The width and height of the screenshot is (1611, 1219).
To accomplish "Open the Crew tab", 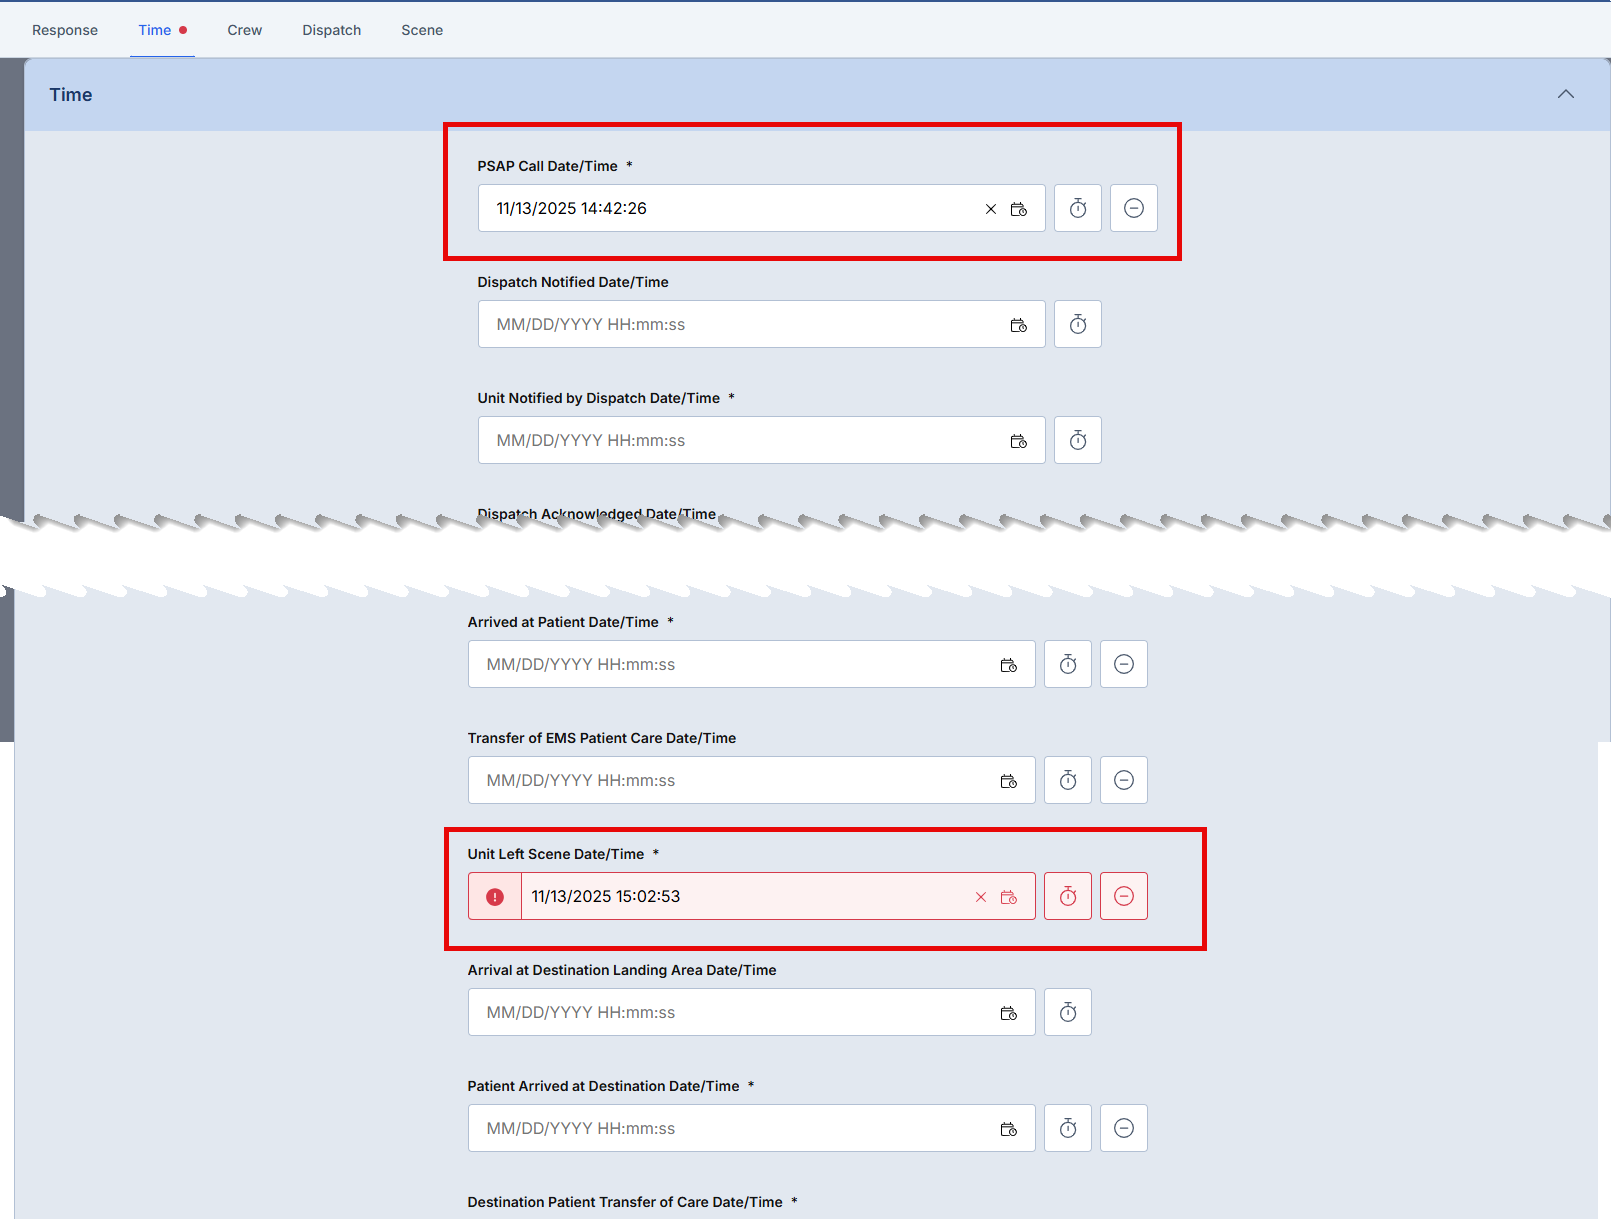I will [244, 30].
